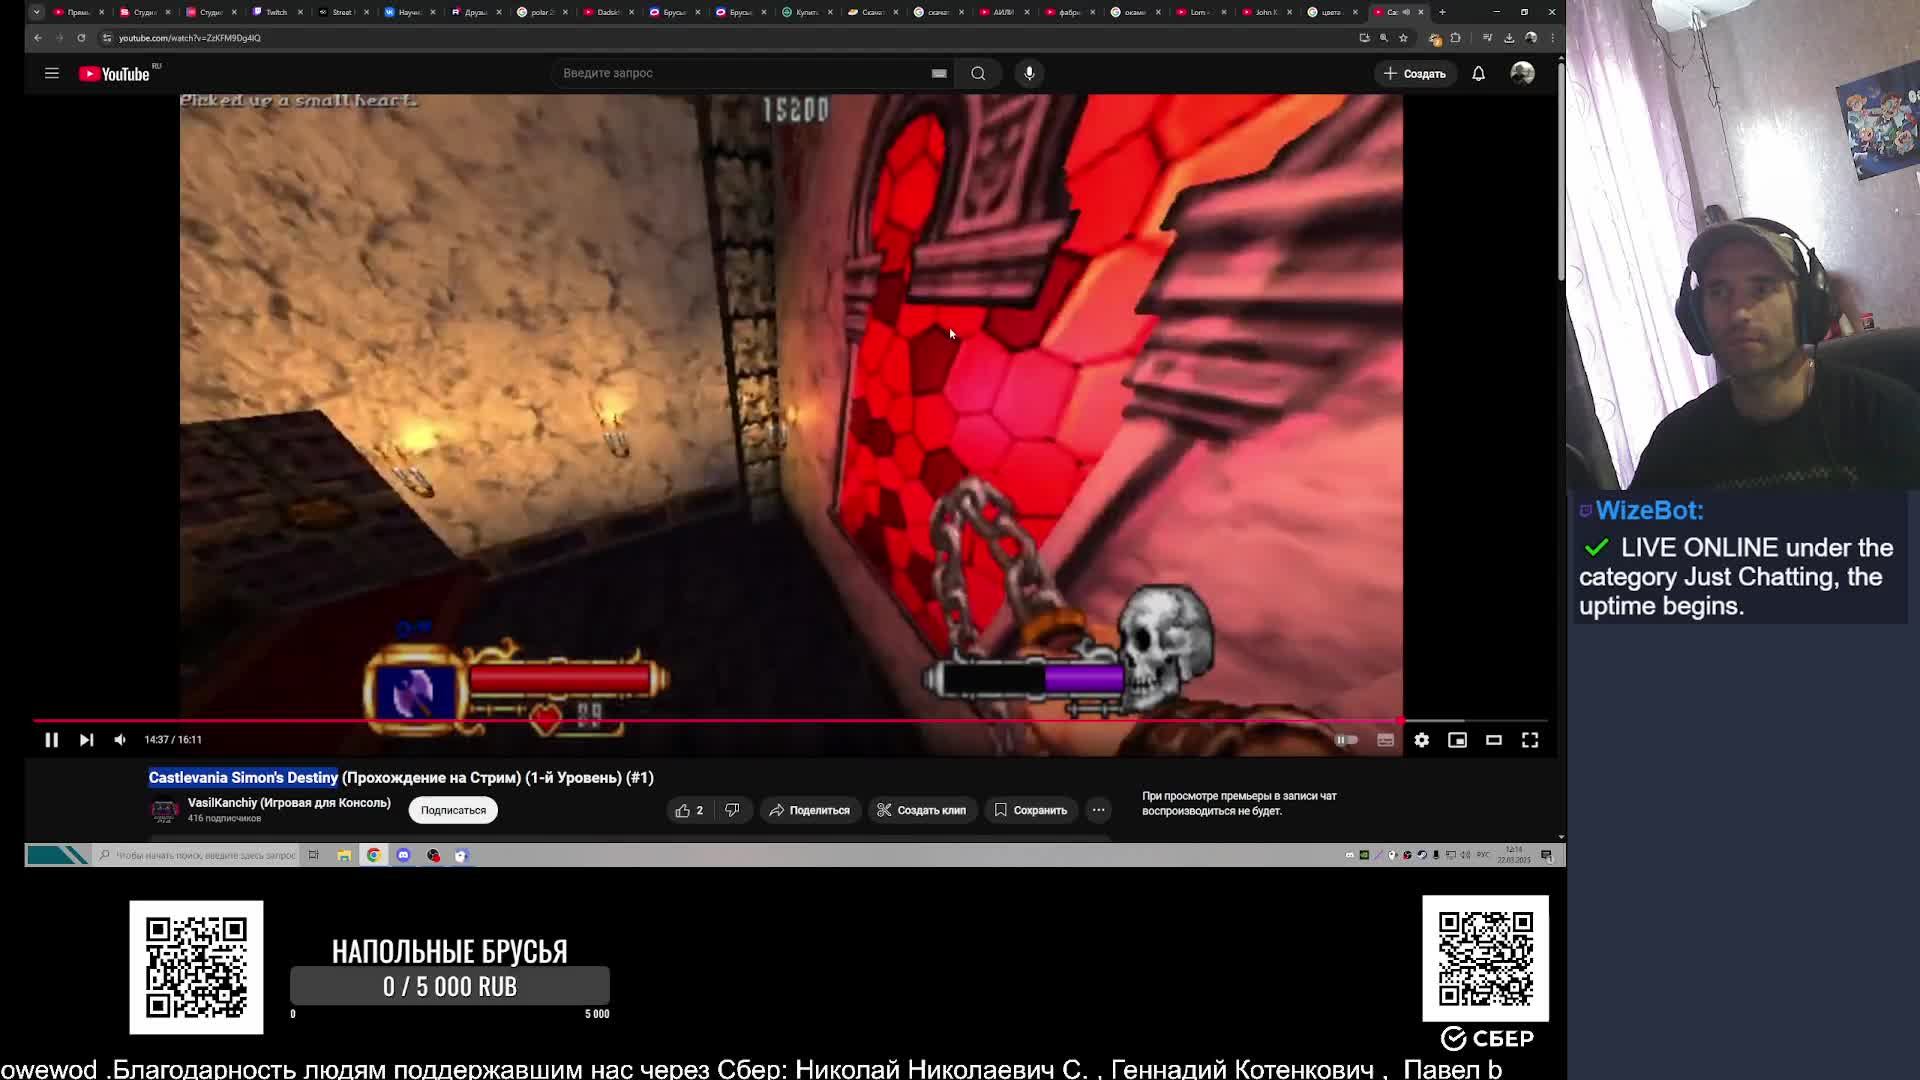Click voice search microphone icon
This screenshot has height=1080, width=1920.
[1029, 73]
